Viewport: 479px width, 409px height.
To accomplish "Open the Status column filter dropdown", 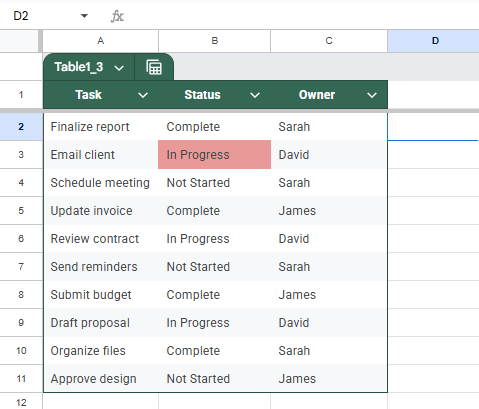I will [255, 95].
